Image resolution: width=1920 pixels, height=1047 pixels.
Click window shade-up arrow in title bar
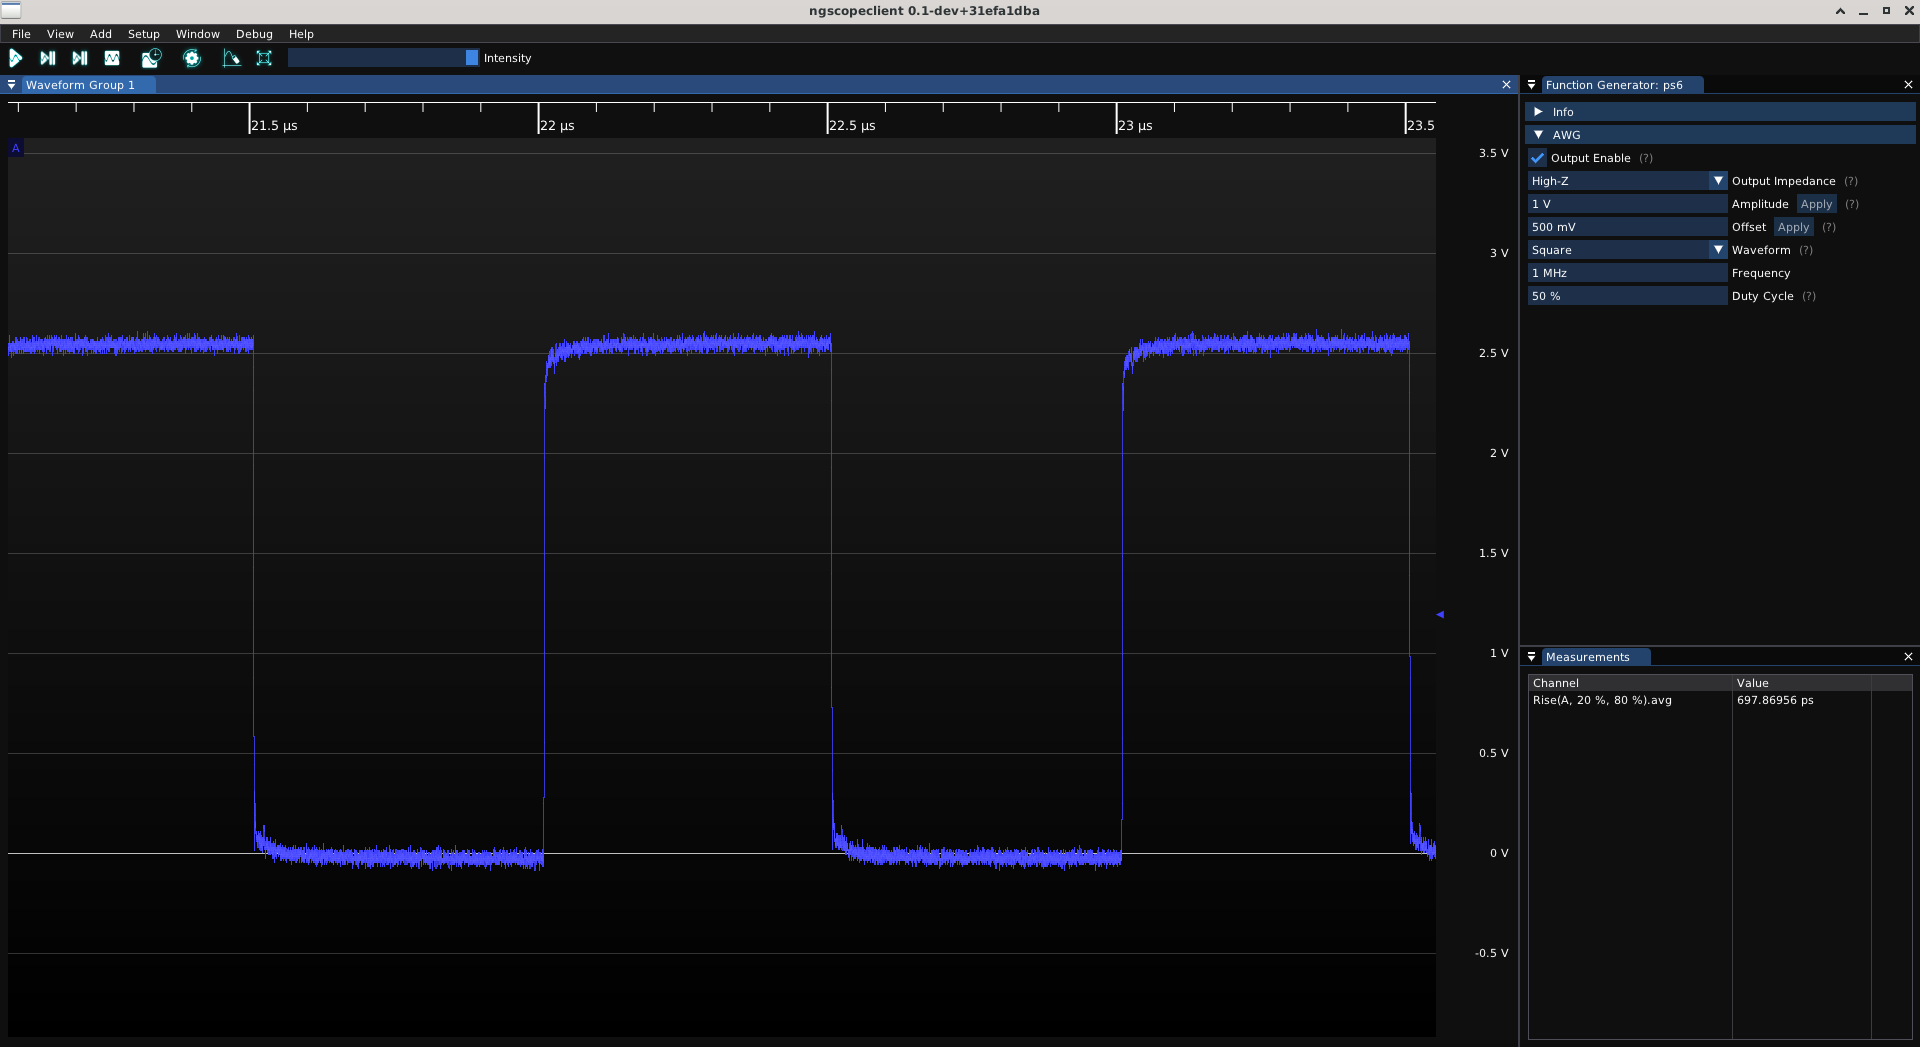tap(1840, 11)
